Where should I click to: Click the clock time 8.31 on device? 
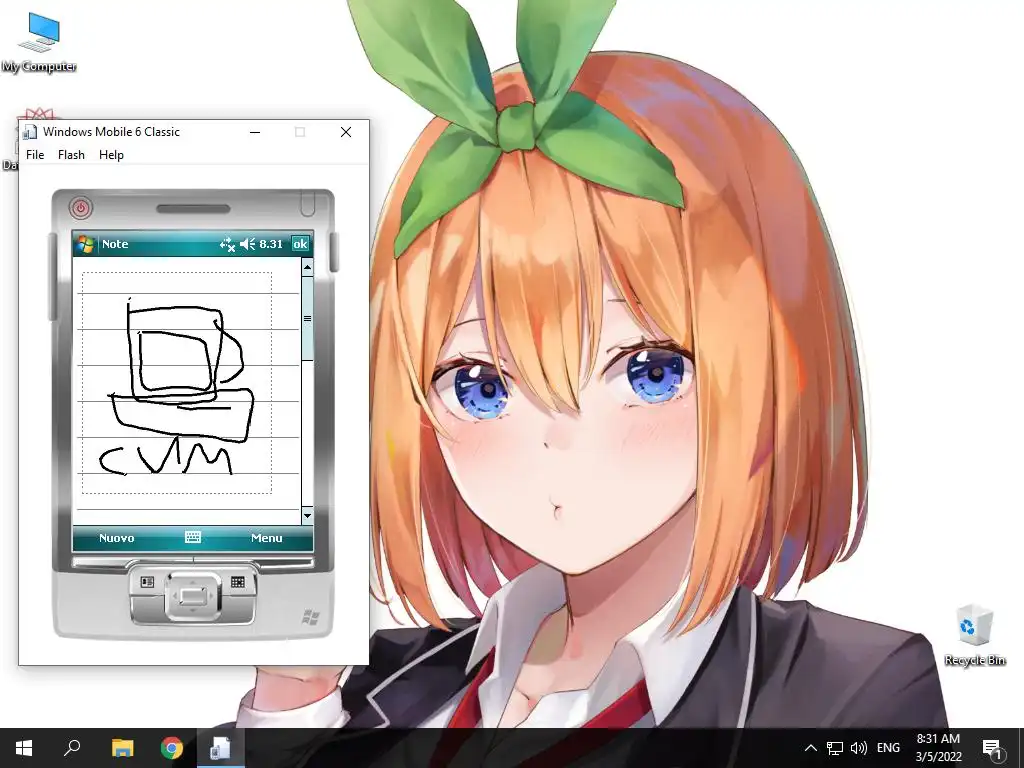coord(271,244)
